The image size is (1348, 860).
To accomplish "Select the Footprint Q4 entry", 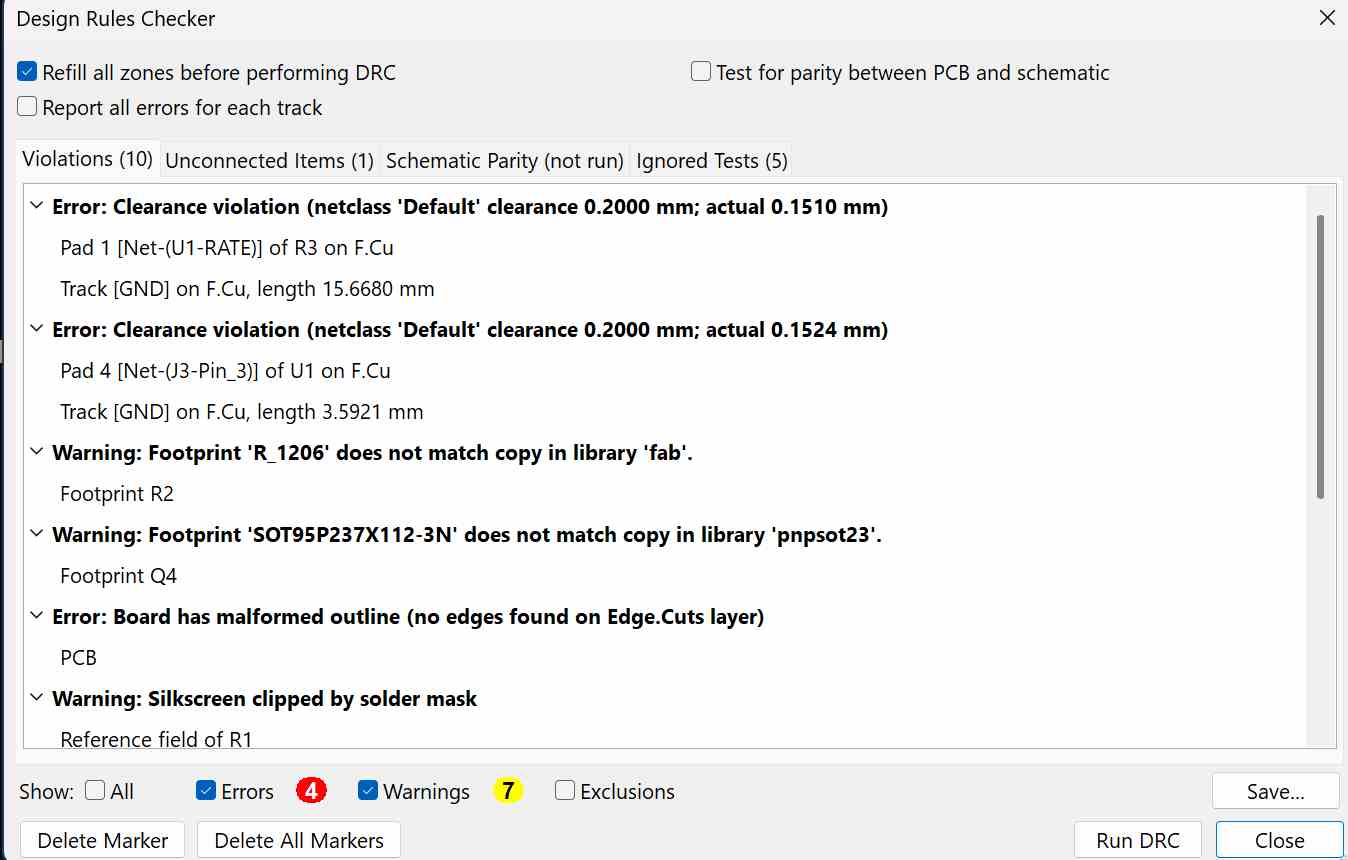I will [x=118, y=576].
